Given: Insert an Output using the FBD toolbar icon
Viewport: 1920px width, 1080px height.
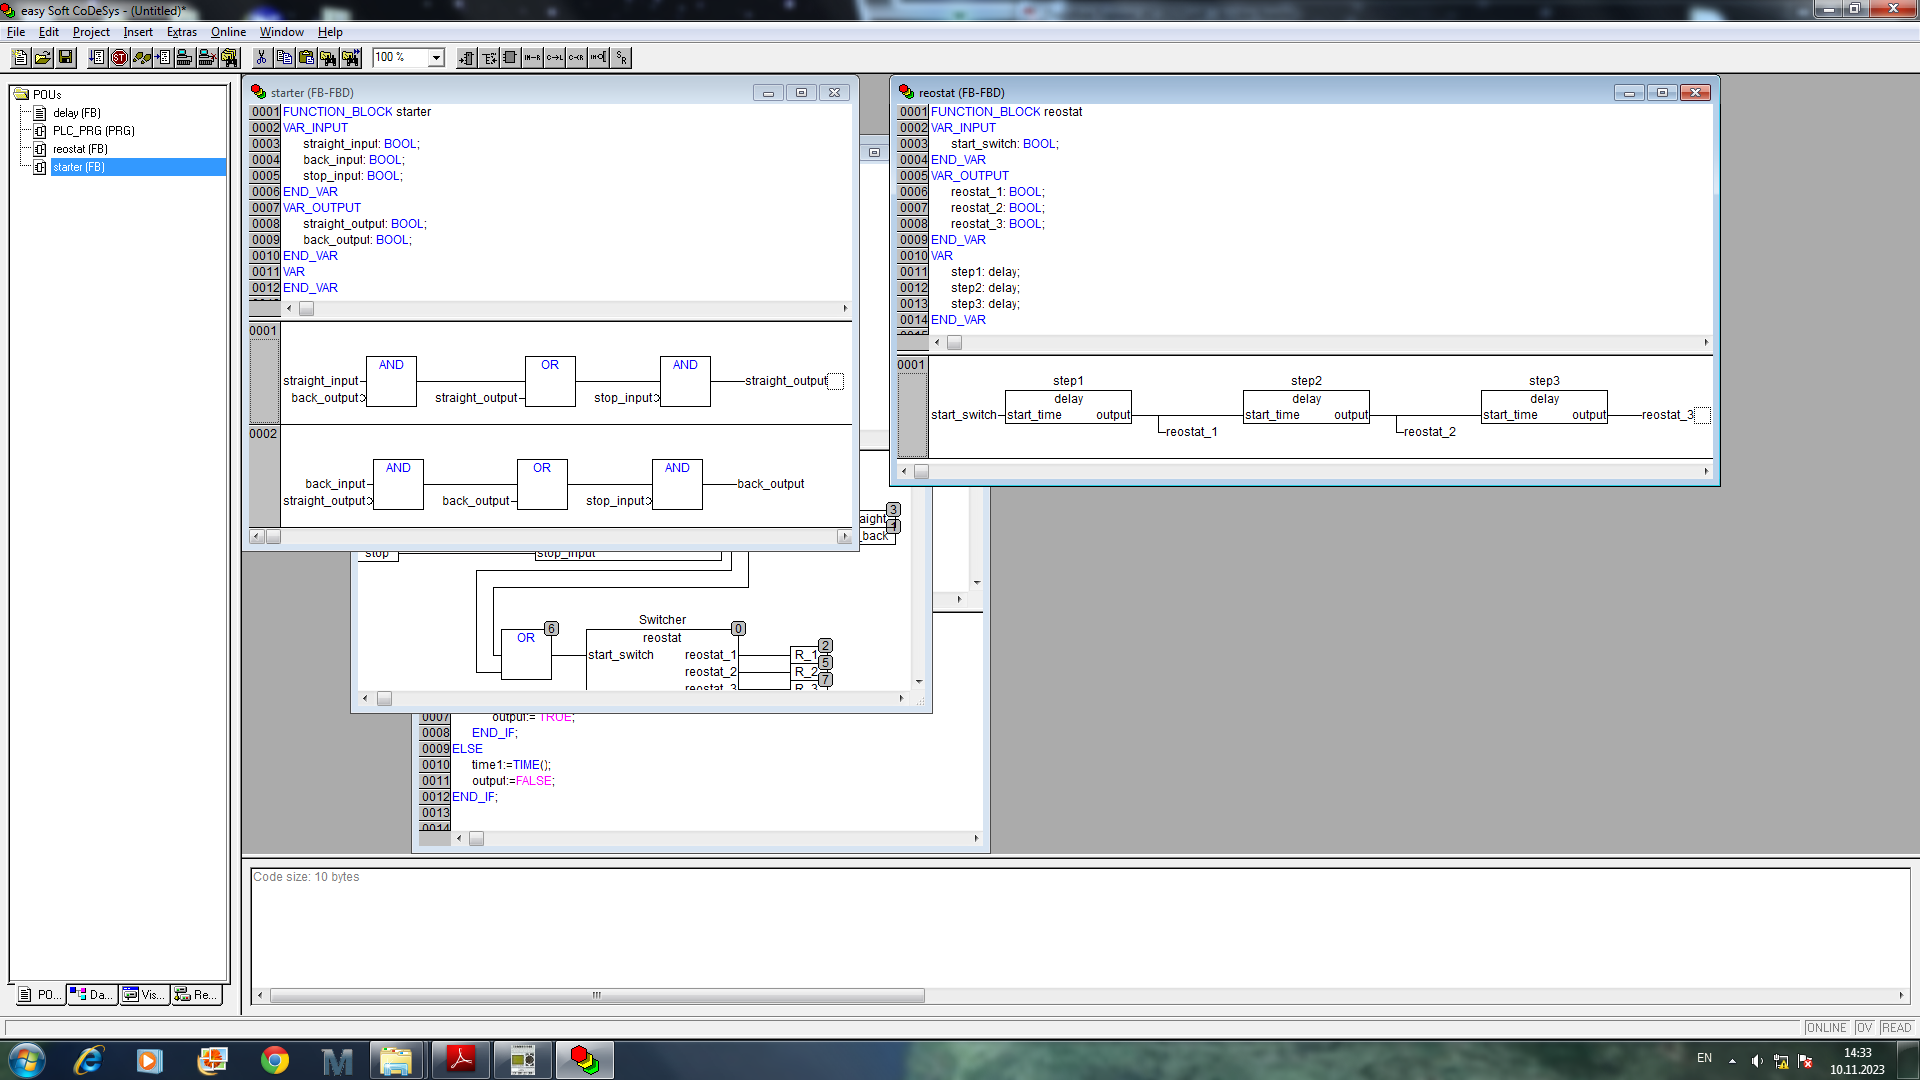Looking at the screenshot, I should (489, 57).
